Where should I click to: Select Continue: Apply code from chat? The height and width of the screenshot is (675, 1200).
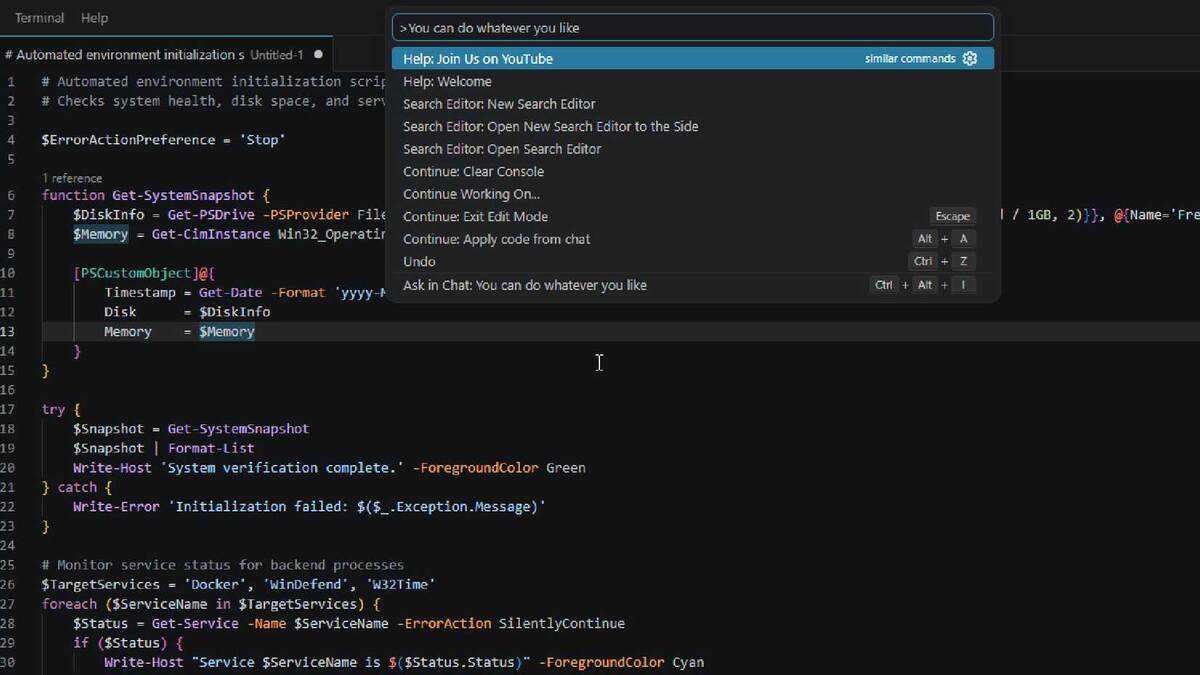pyautogui.click(x=693, y=239)
